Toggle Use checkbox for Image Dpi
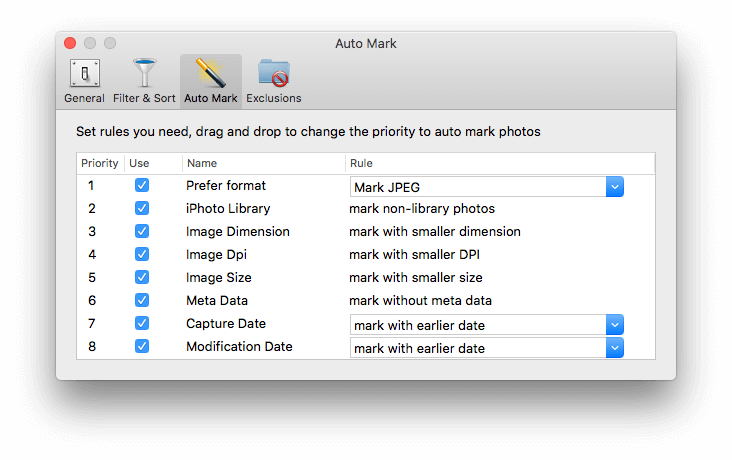The image size is (732, 460). (142, 255)
